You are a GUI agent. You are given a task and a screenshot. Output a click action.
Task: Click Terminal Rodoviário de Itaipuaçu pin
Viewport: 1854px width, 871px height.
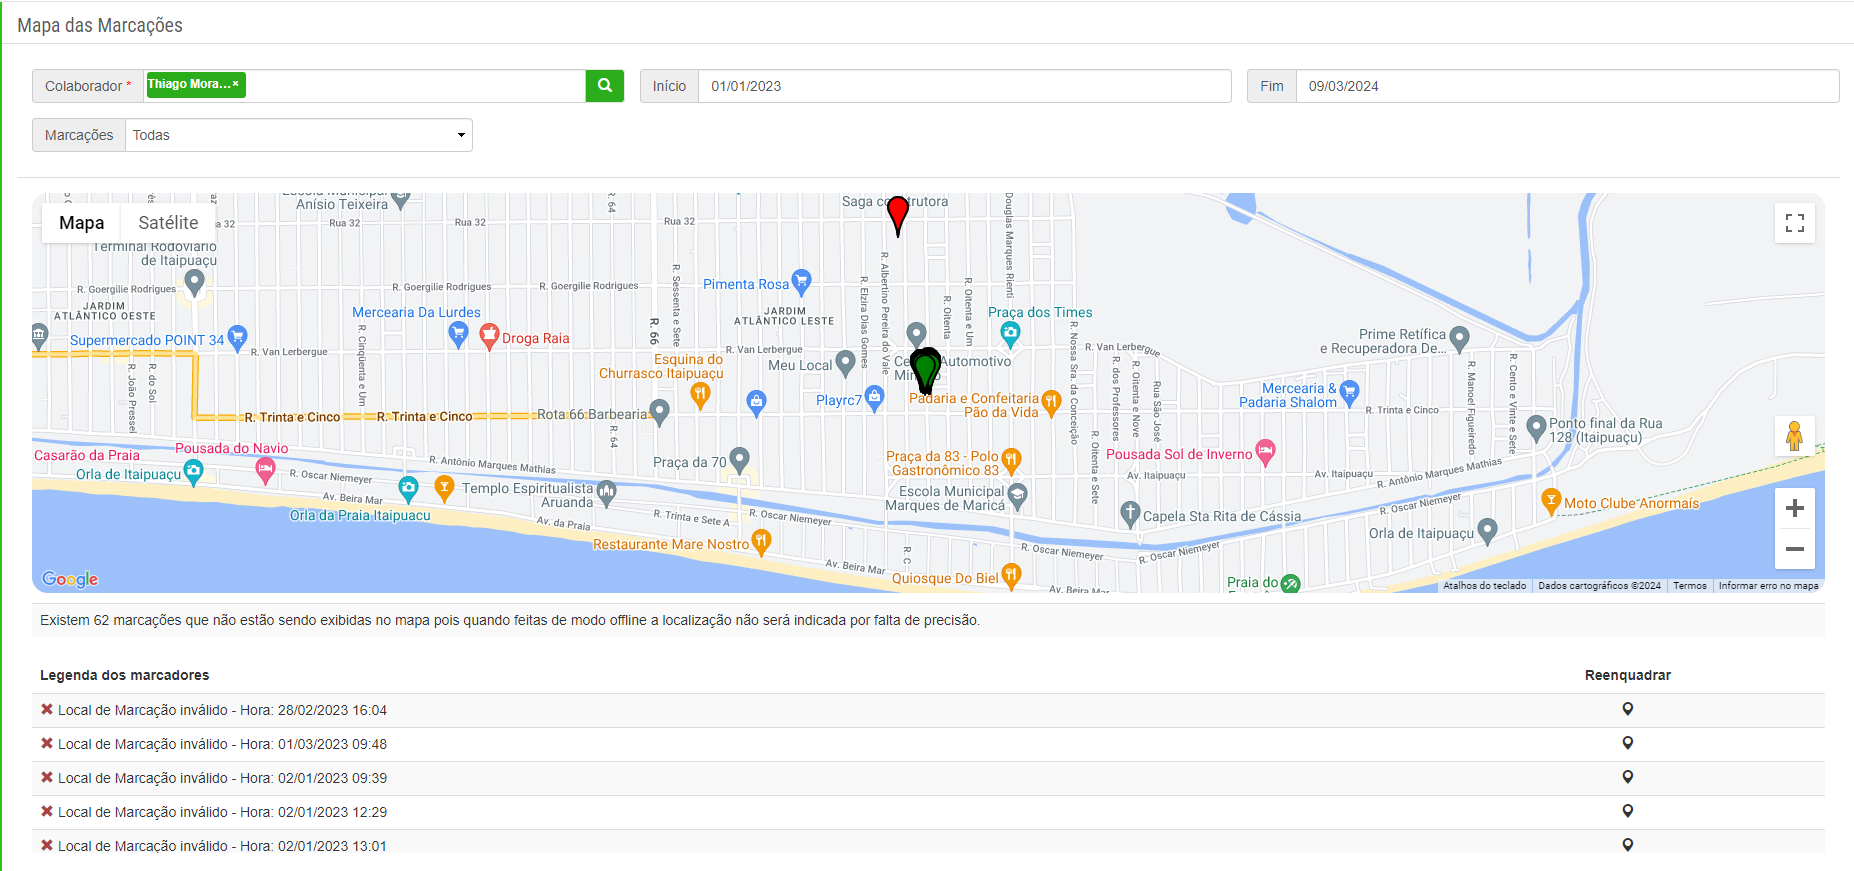point(195,283)
